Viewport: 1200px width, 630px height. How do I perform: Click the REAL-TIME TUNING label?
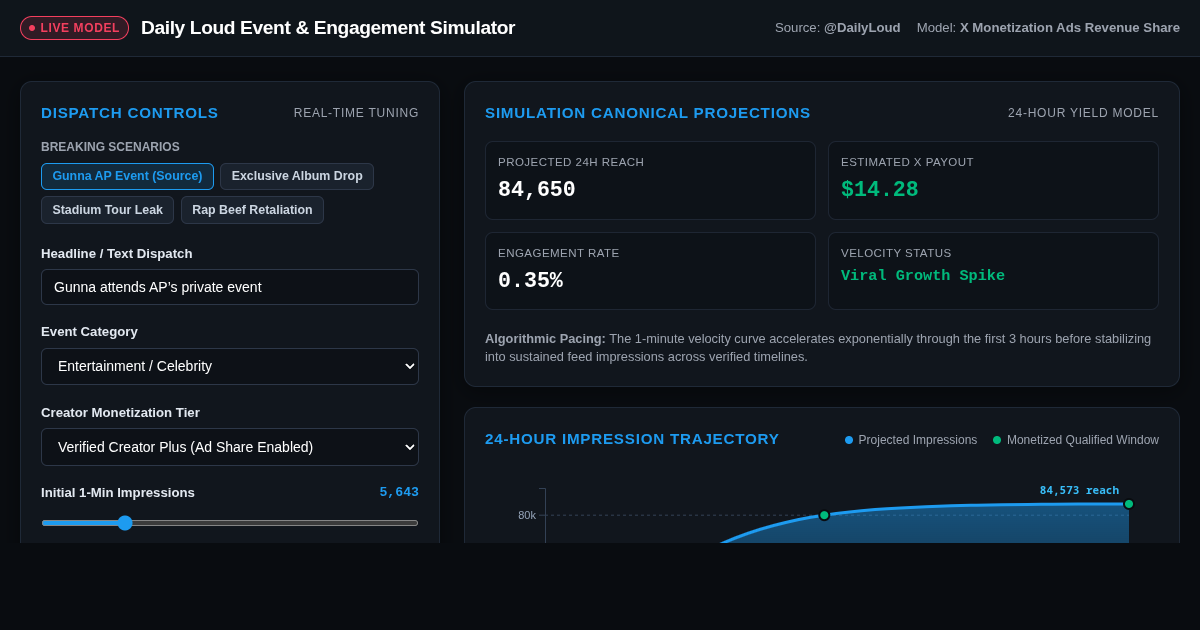point(356,113)
